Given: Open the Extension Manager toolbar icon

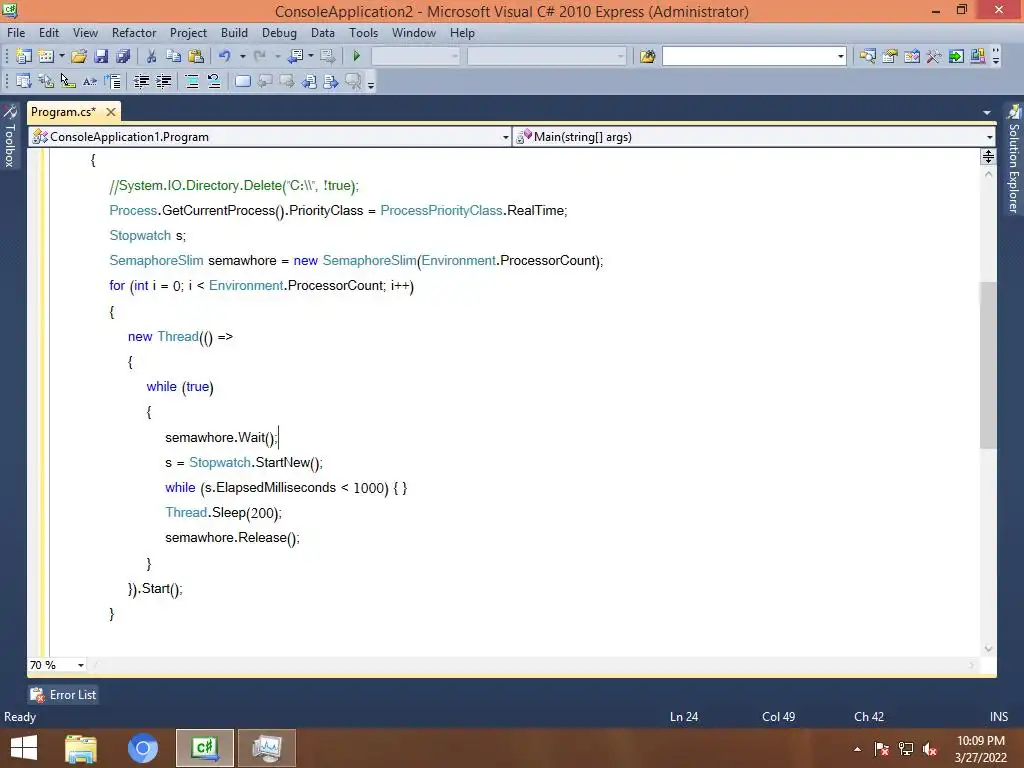Looking at the screenshot, I should pos(978,56).
